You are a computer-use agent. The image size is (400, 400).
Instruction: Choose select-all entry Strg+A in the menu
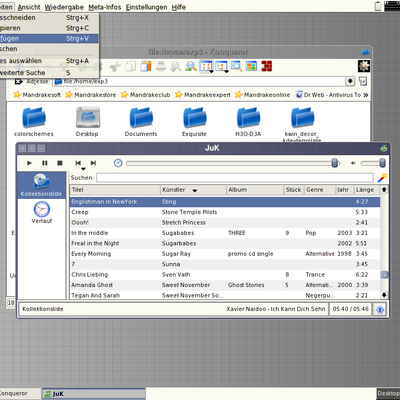tap(49, 61)
